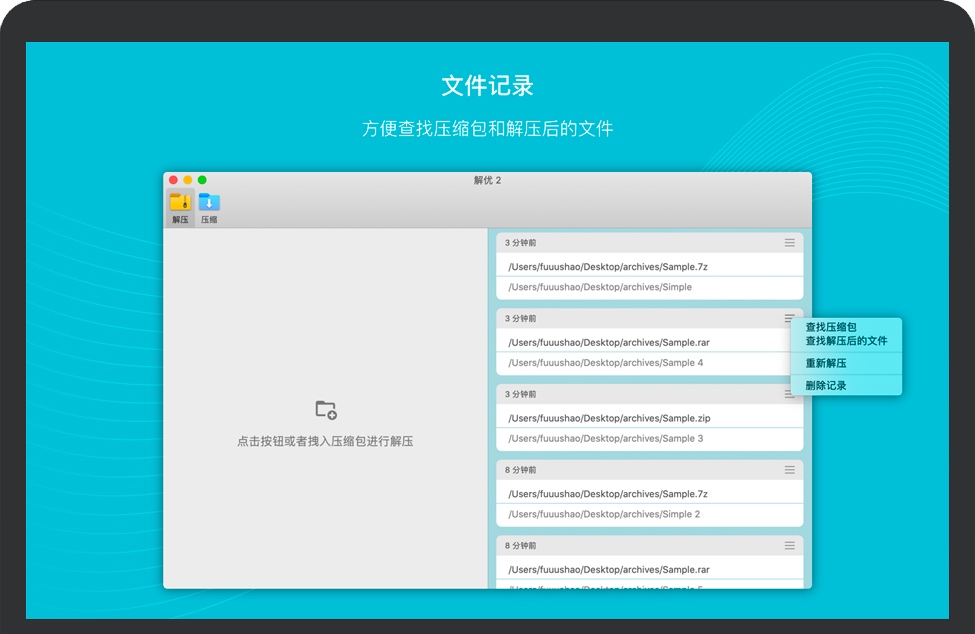Click the Sample.zip archive path

tap(609, 418)
